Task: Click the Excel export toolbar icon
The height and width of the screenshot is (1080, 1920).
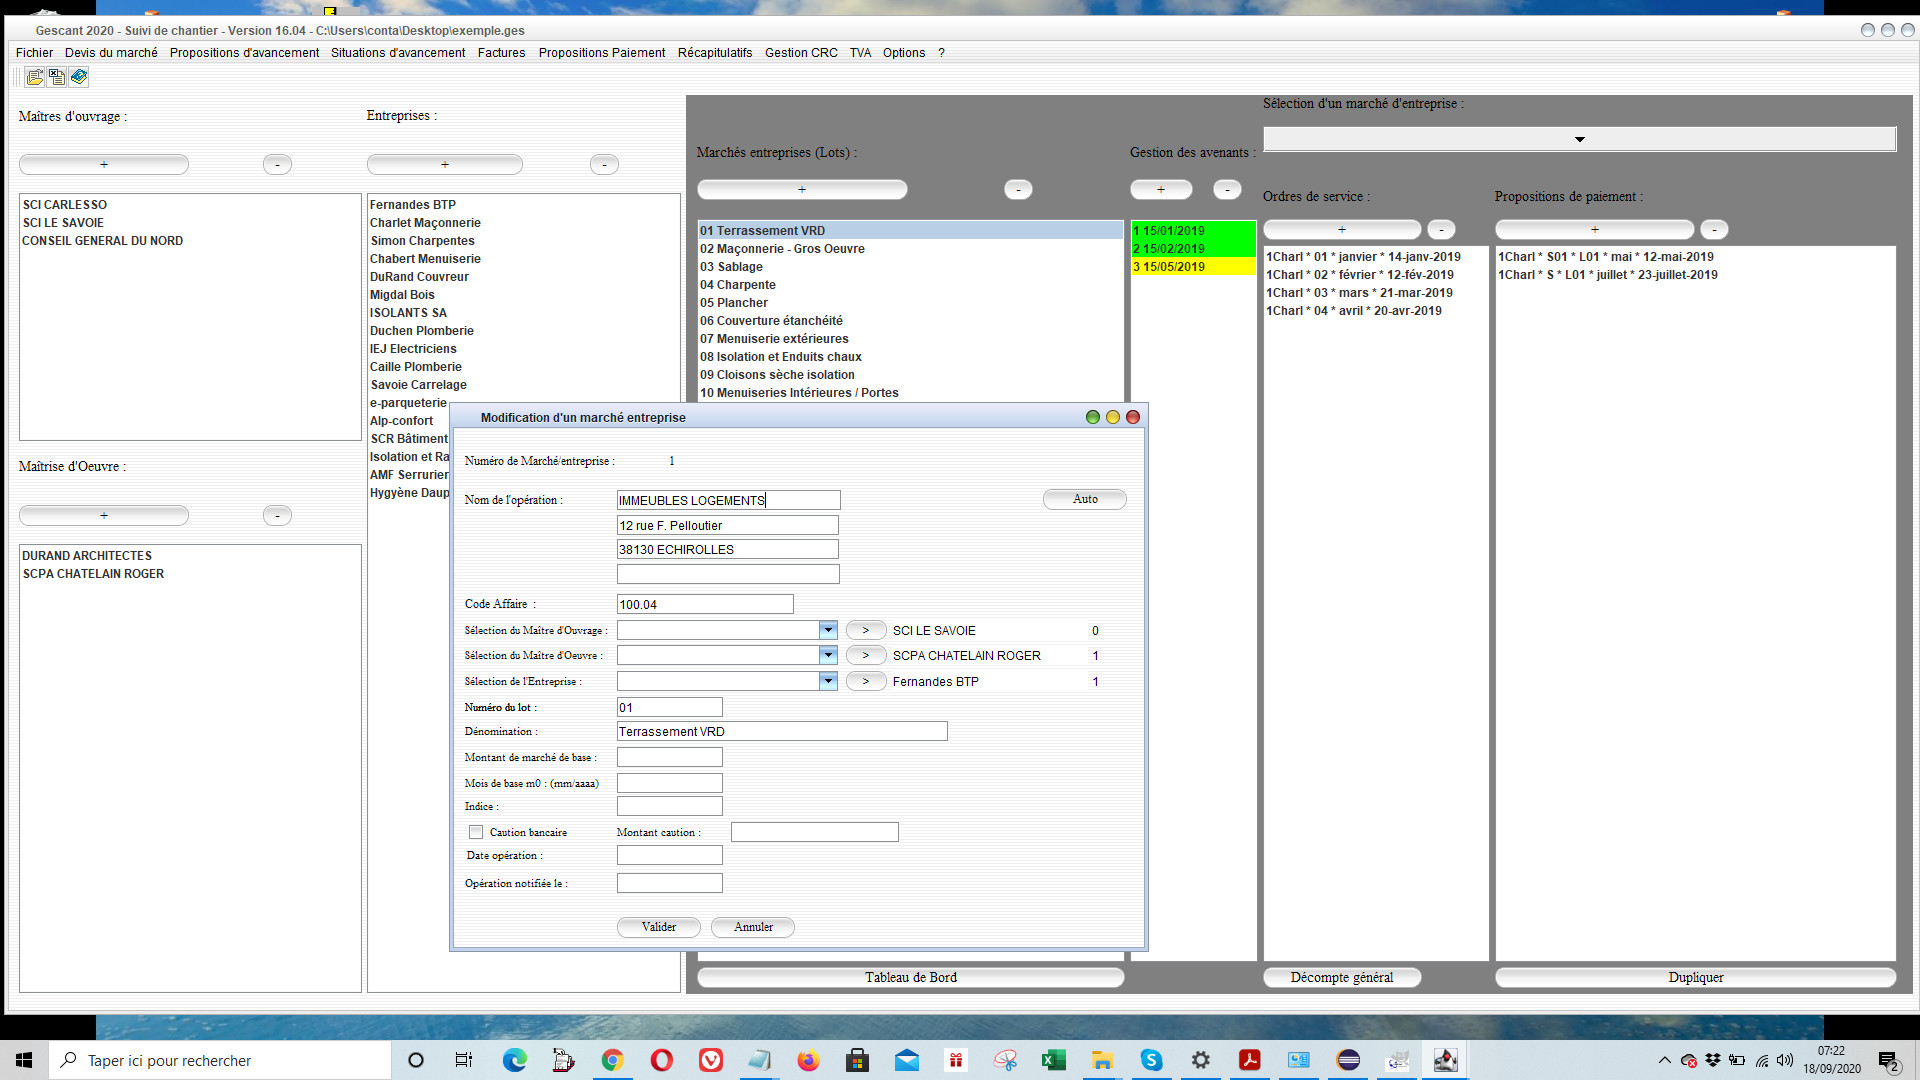Action: [57, 77]
